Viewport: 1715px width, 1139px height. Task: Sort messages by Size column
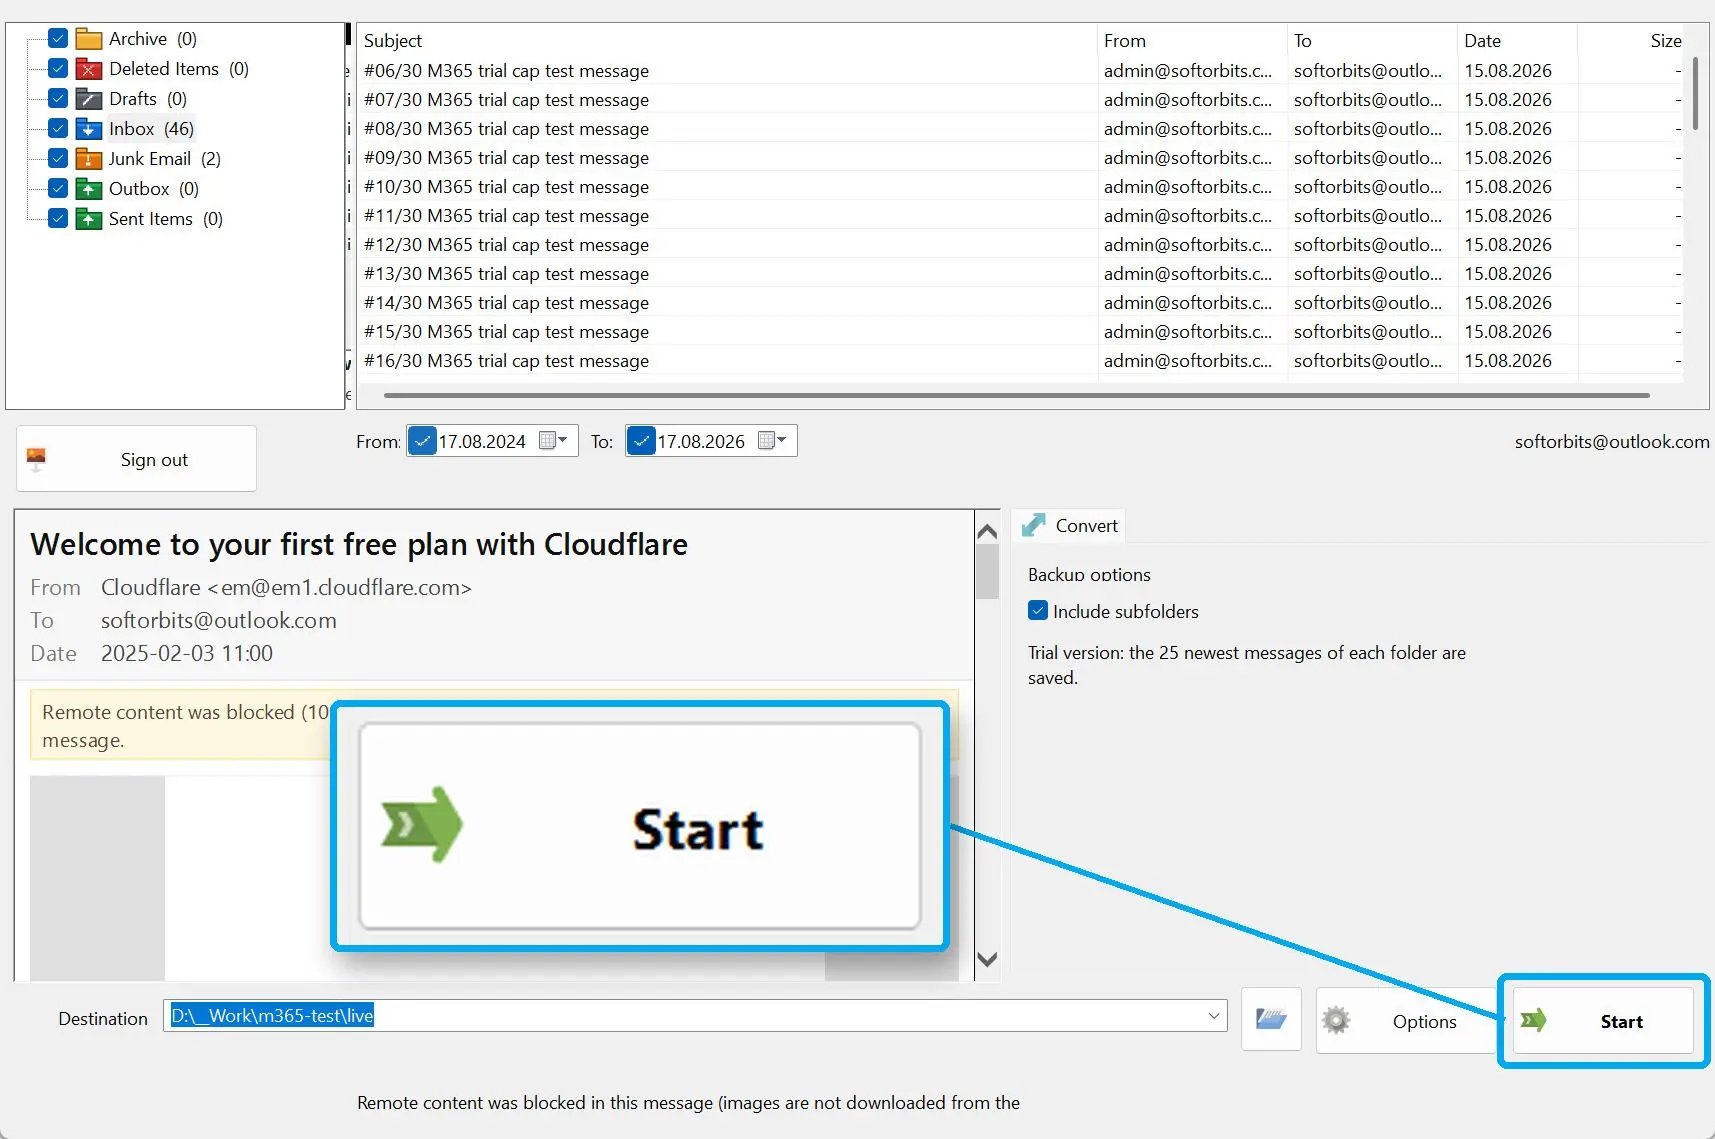(1630, 41)
